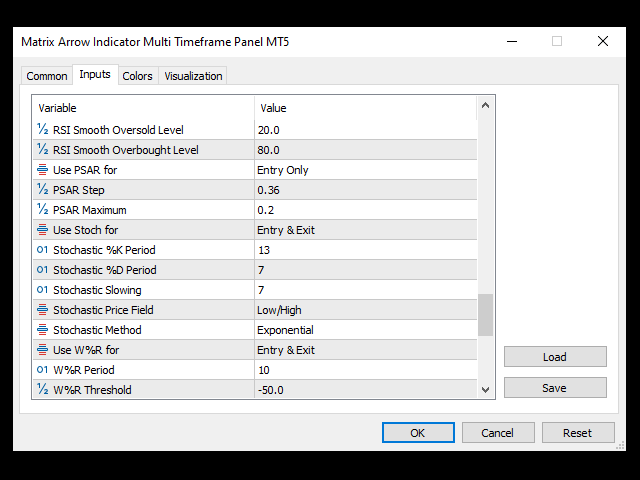
Task: Click the Save button
Action: [555, 388]
